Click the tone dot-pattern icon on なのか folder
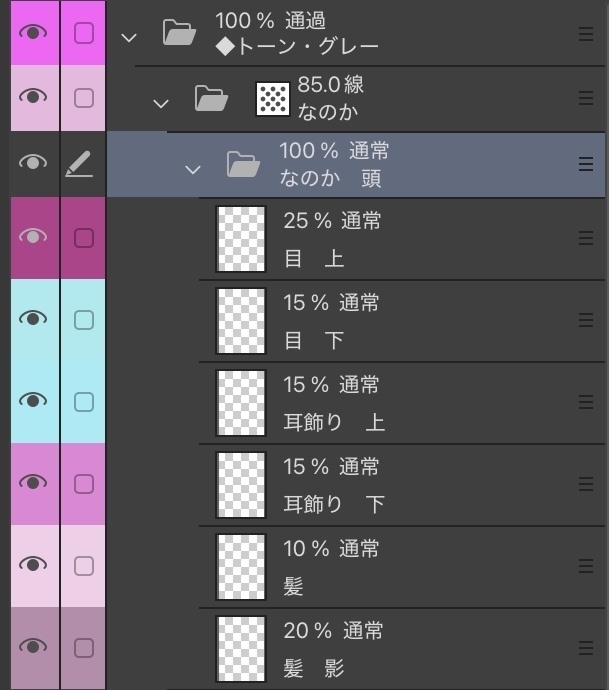609x690 pixels. (273, 98)
